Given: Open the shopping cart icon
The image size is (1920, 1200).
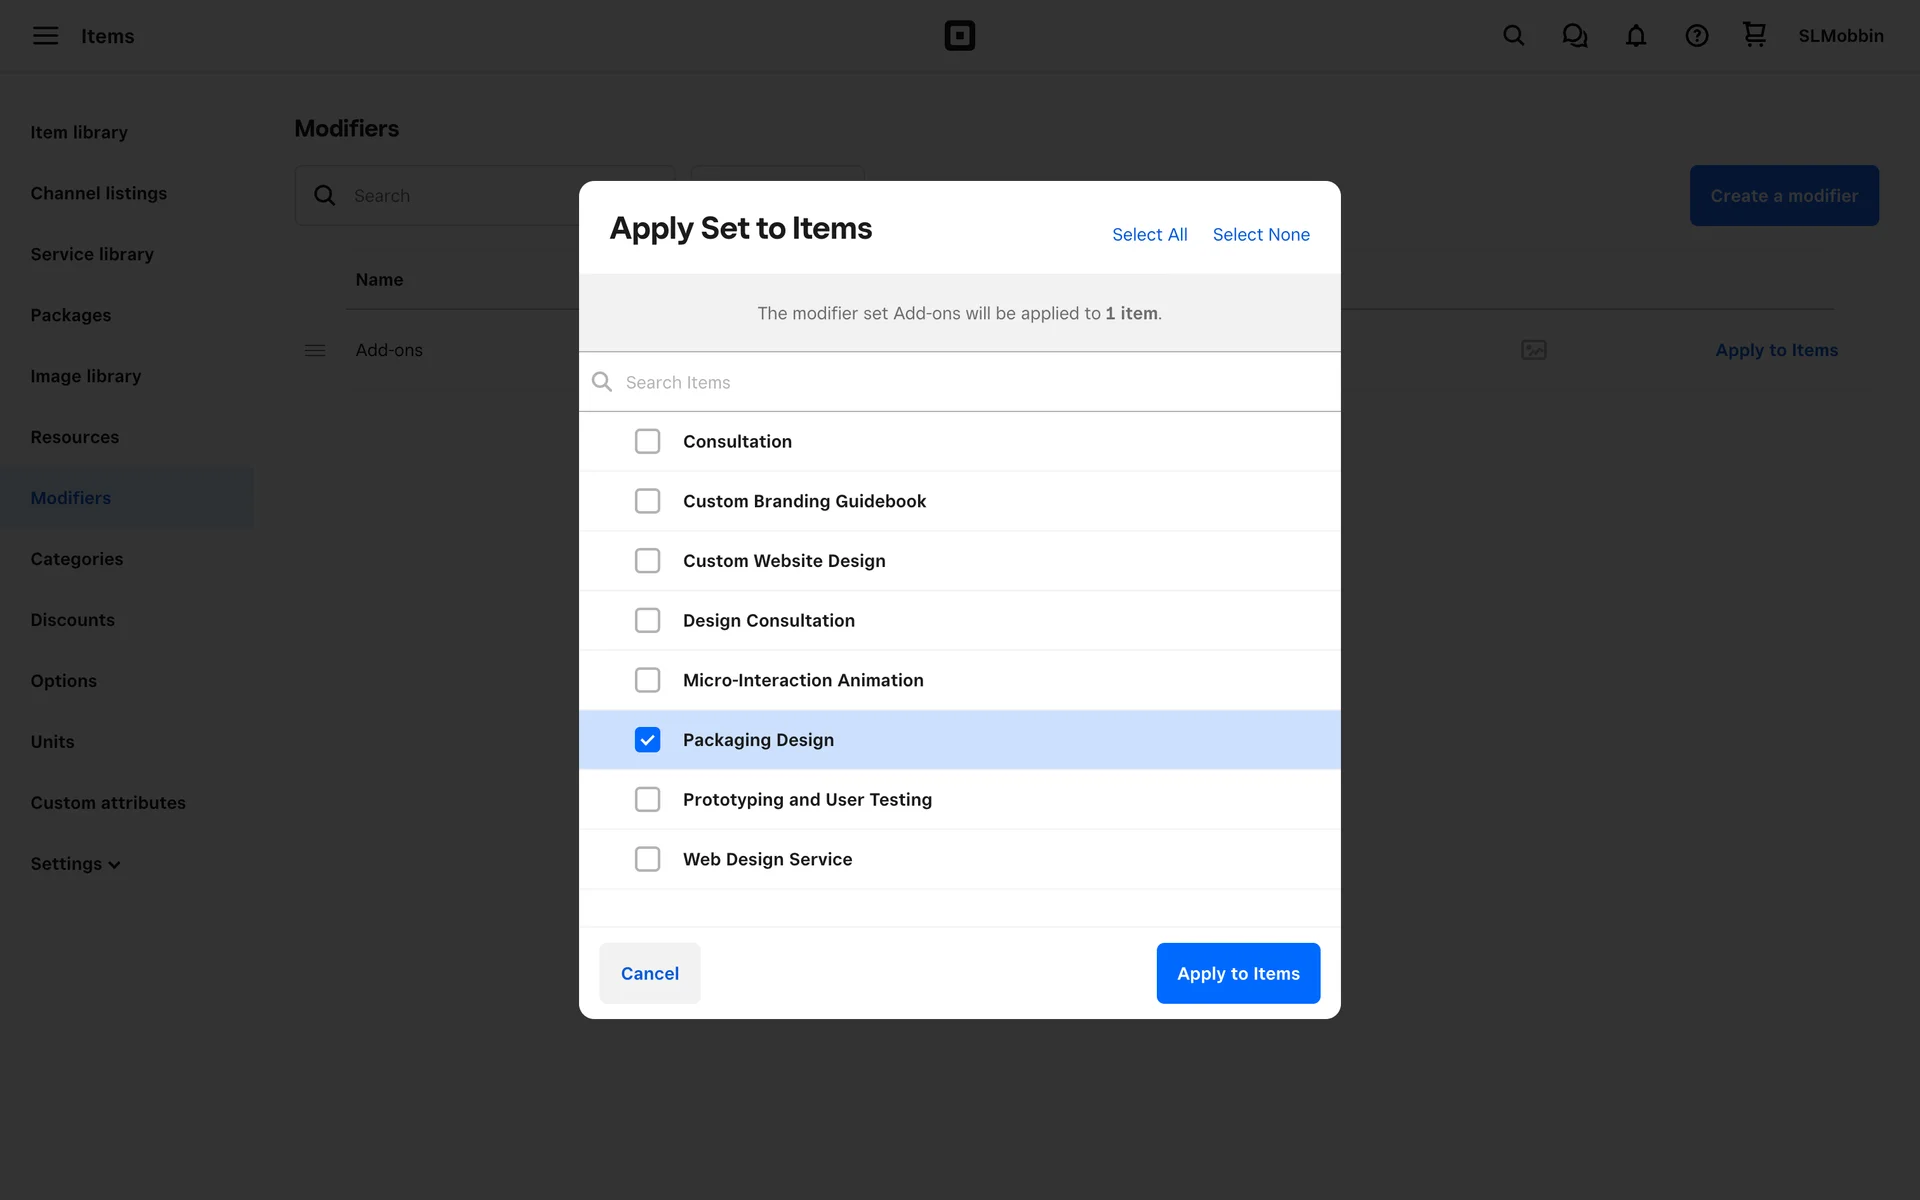Looking at the screenshot, I should 1754,35.
